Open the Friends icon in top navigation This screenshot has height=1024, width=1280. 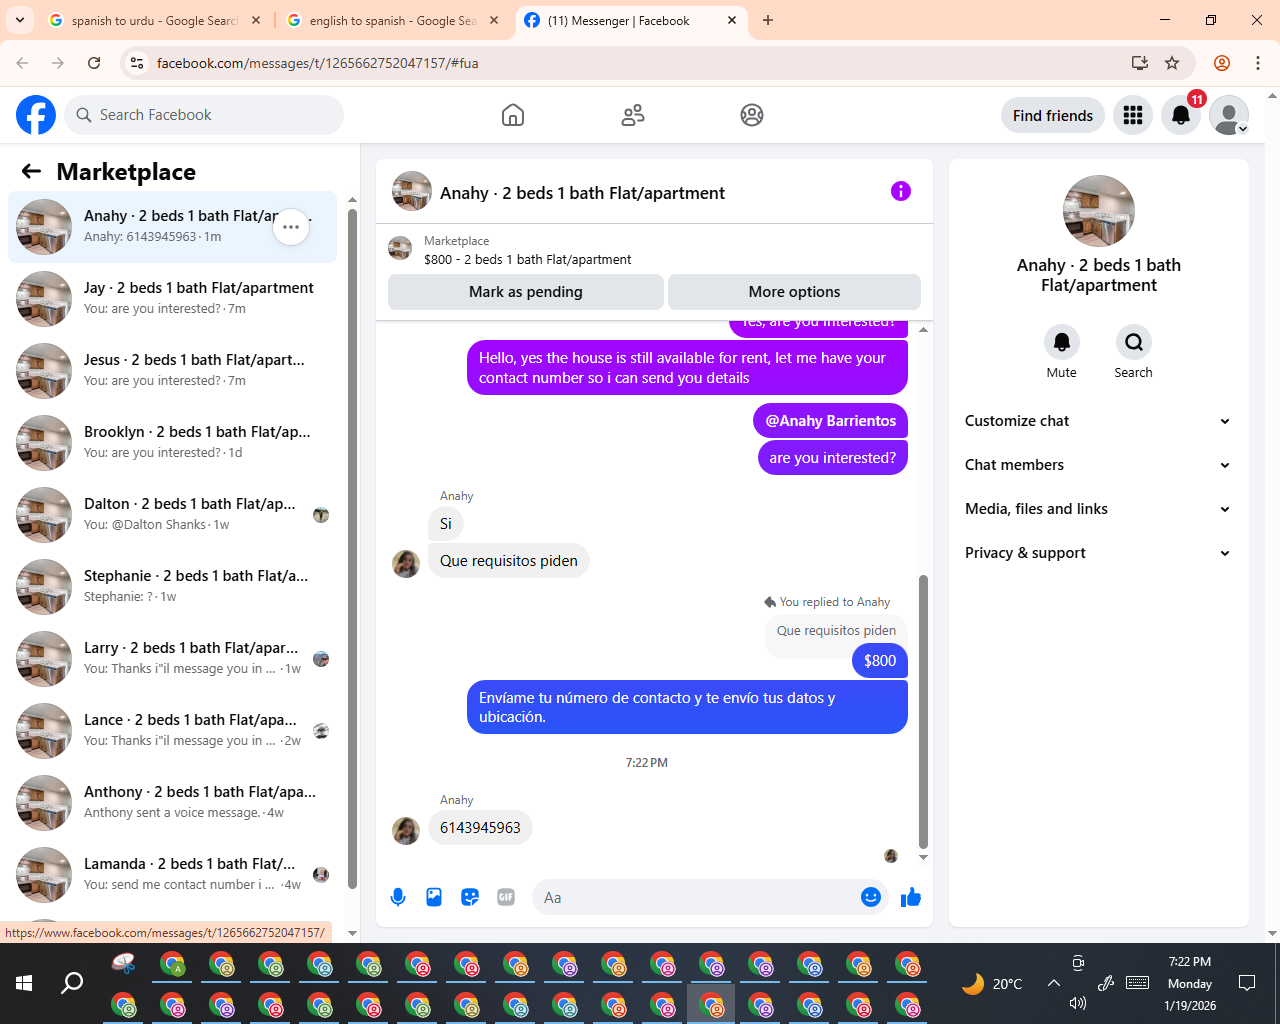click(x=633, y=115)
